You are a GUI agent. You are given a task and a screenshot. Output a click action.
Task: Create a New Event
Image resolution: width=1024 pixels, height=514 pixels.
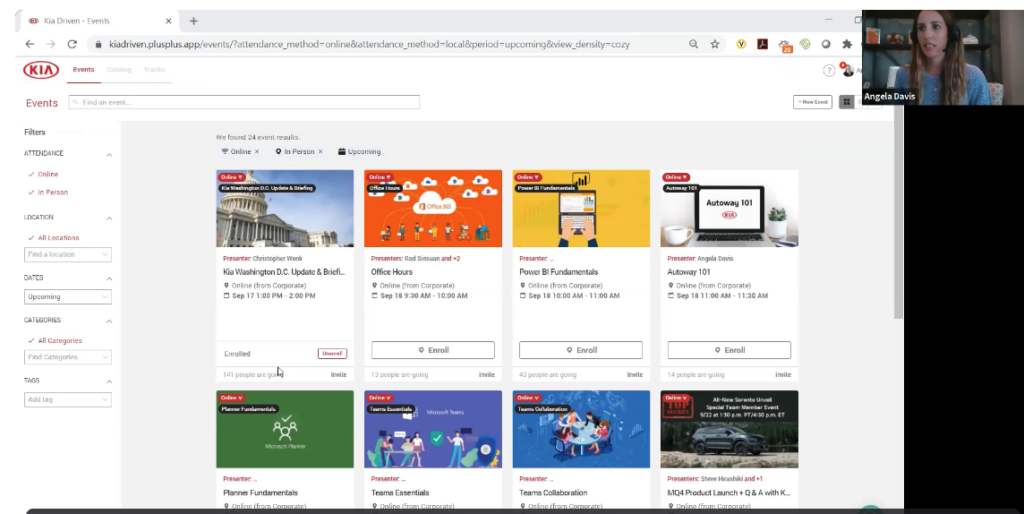812,102
